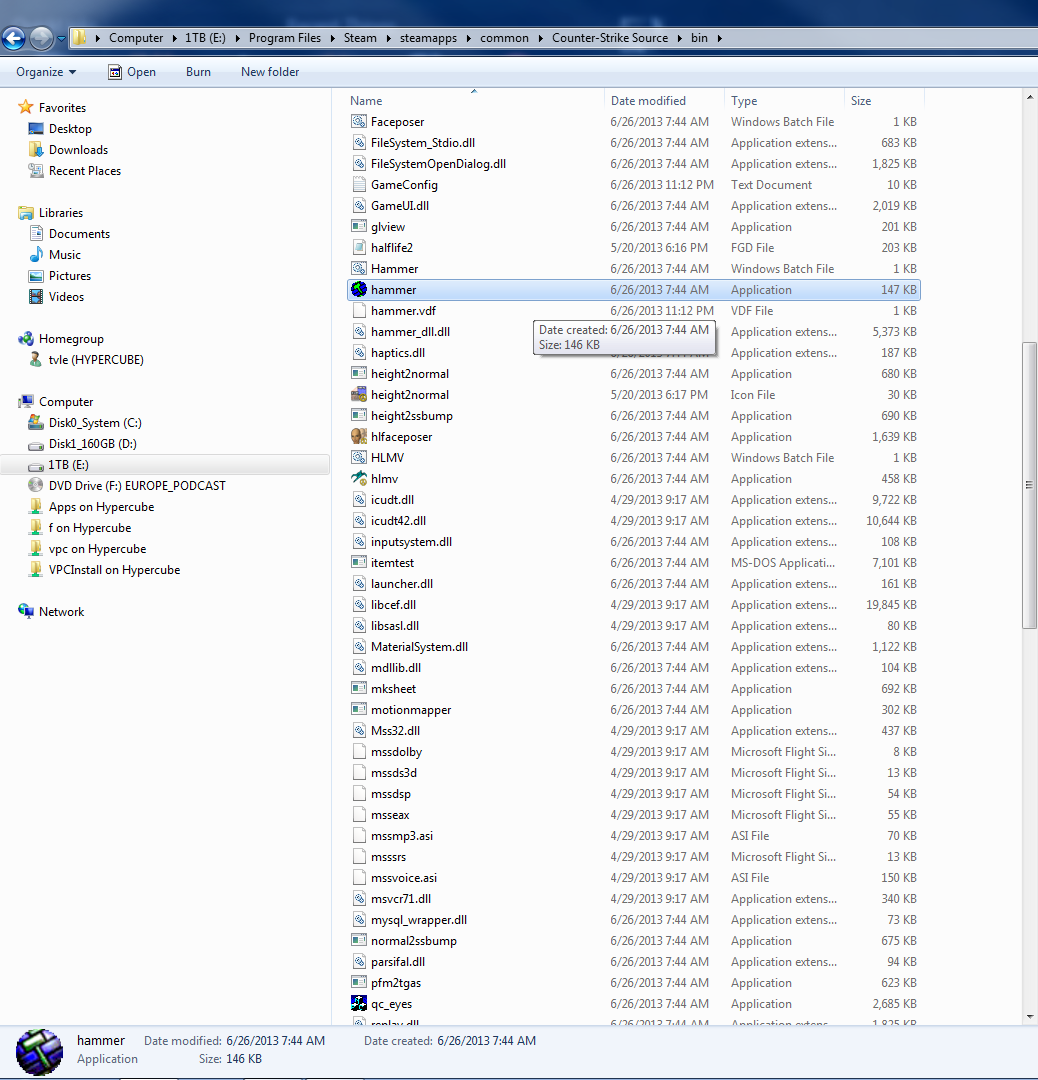Expand the arrow after common in address bar

(x=541, y=38)
